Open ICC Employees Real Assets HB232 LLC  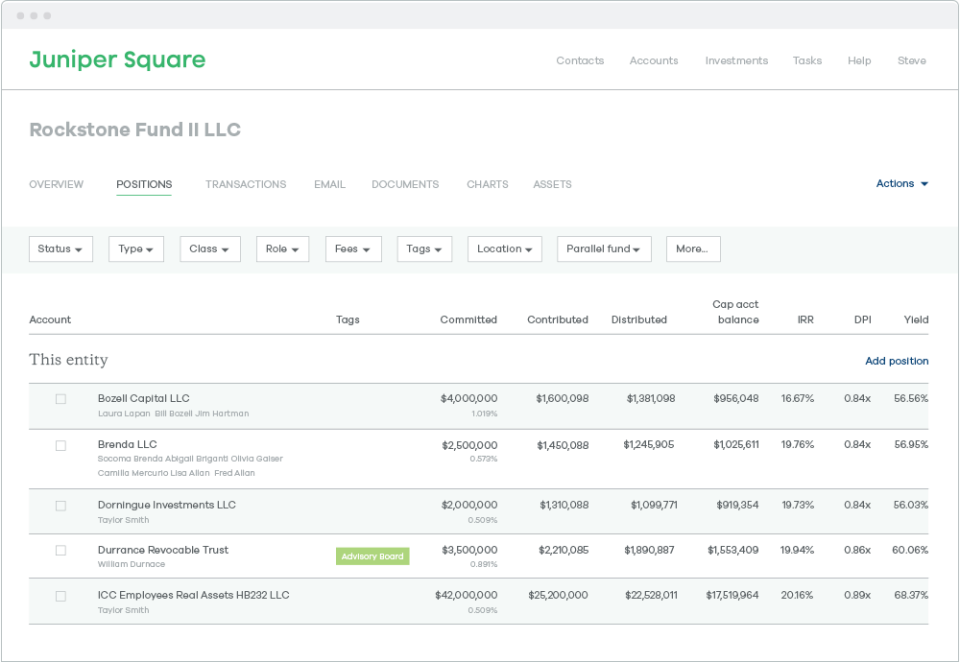(193, 595)
